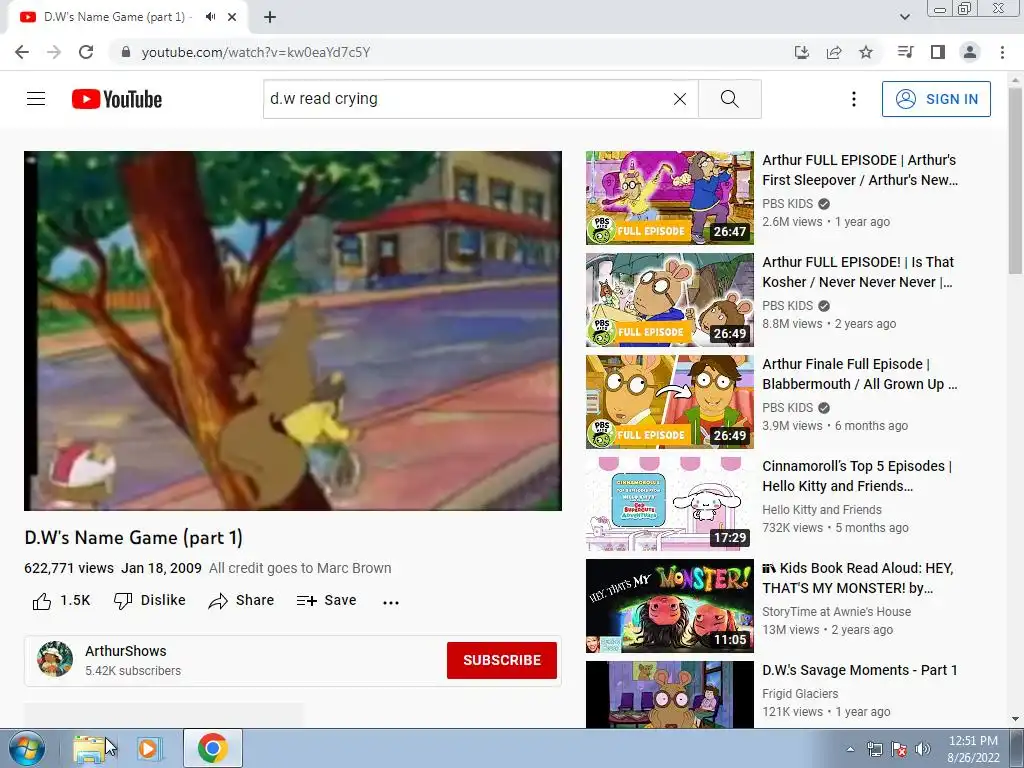Expand the tab search chevron
This screenshot has width=1024, height=768.
click(904, 17)
